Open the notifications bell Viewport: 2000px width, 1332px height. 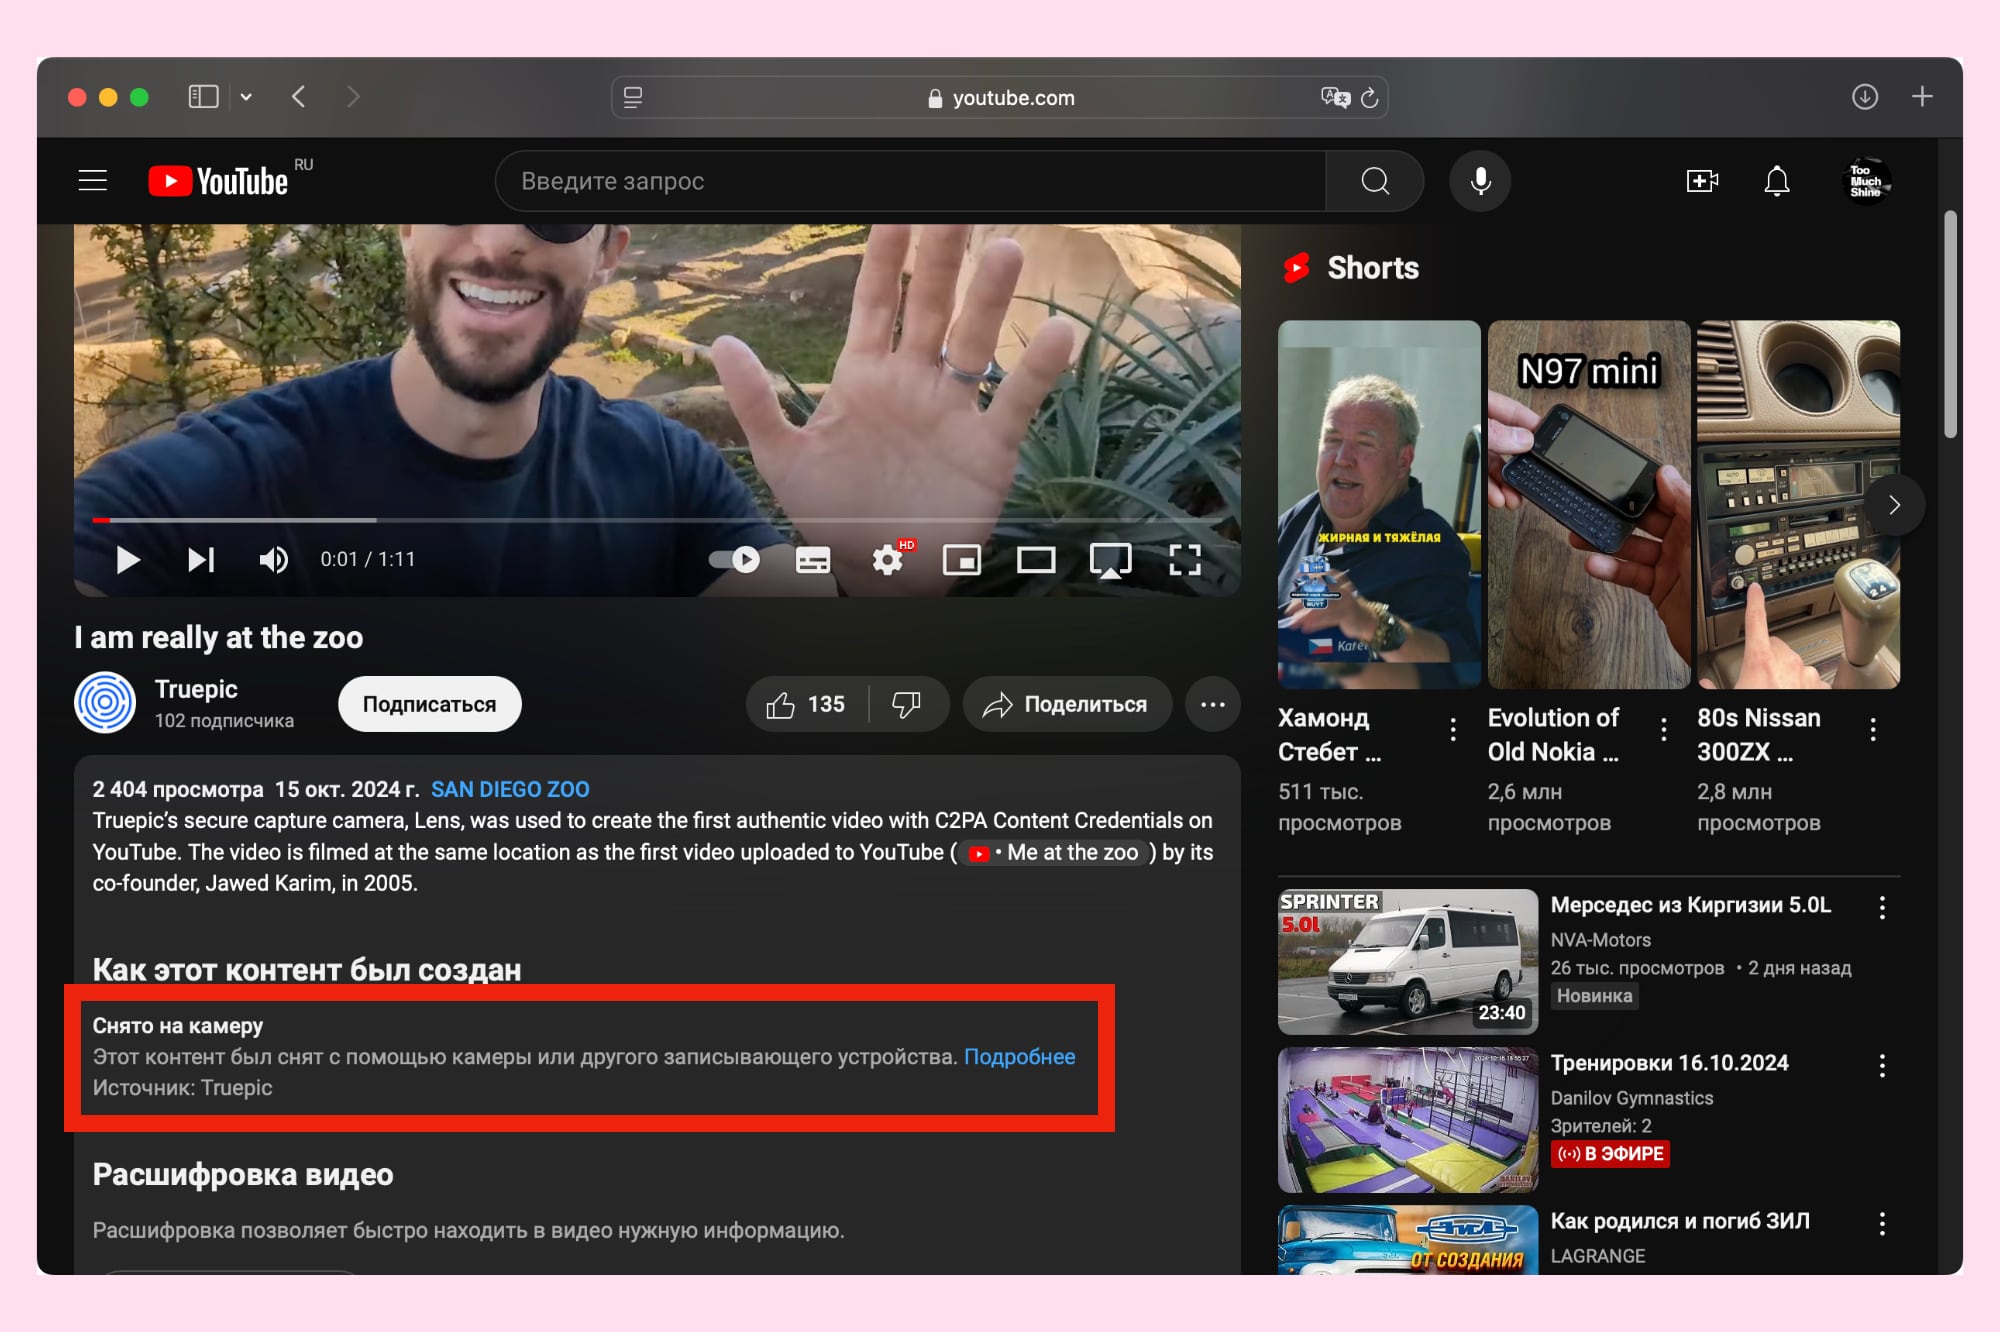point(1776,181)
